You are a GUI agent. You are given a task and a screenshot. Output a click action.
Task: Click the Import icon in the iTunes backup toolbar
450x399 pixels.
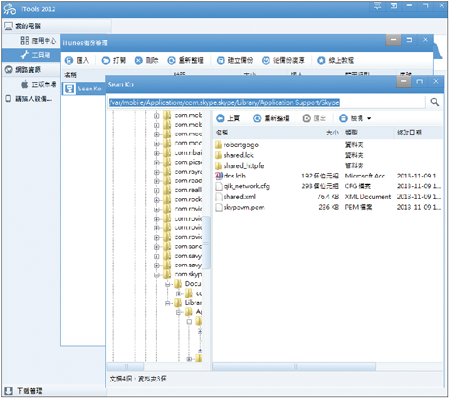[69, 60]
